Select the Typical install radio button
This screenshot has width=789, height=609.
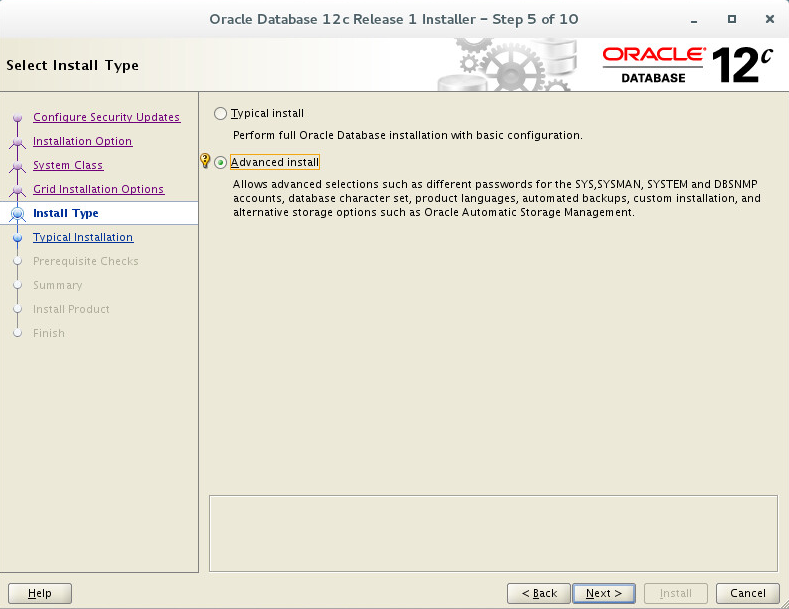[220, 113]
